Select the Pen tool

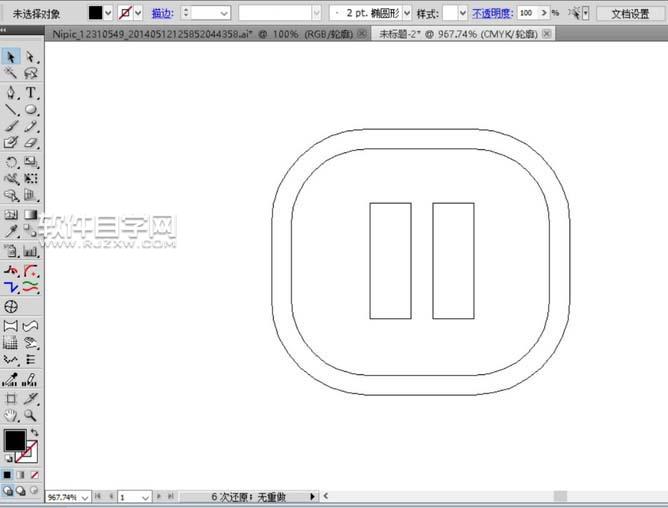tap(11, 92)
